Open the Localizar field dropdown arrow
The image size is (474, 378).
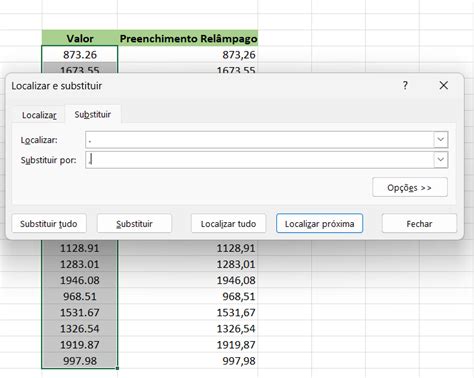coord(441,140)
